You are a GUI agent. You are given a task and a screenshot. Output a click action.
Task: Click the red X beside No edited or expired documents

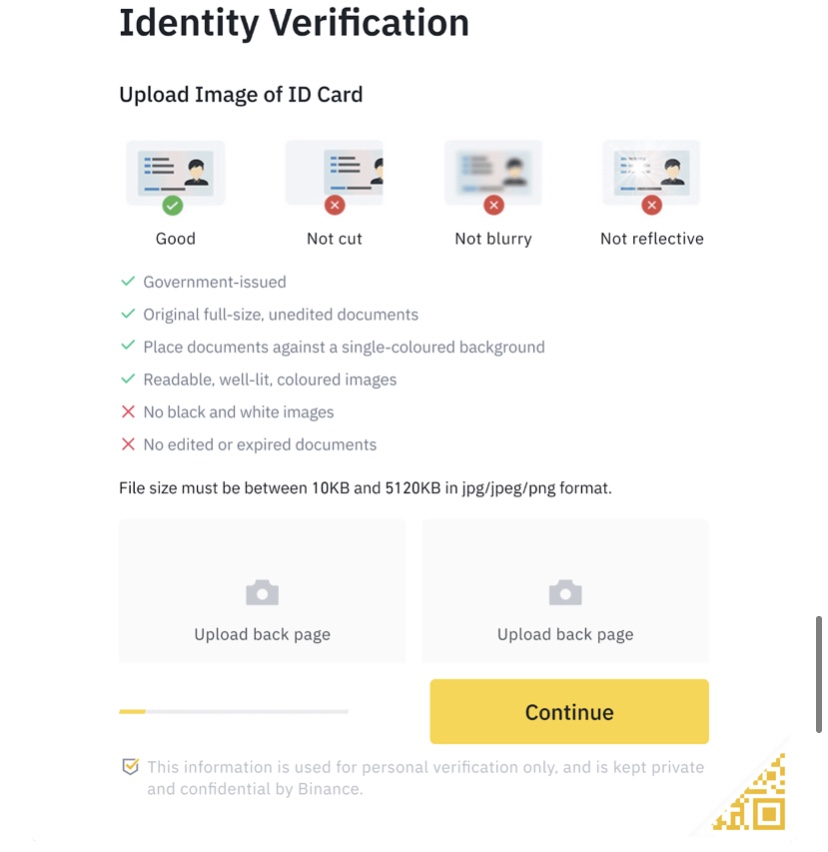(127, 444)
